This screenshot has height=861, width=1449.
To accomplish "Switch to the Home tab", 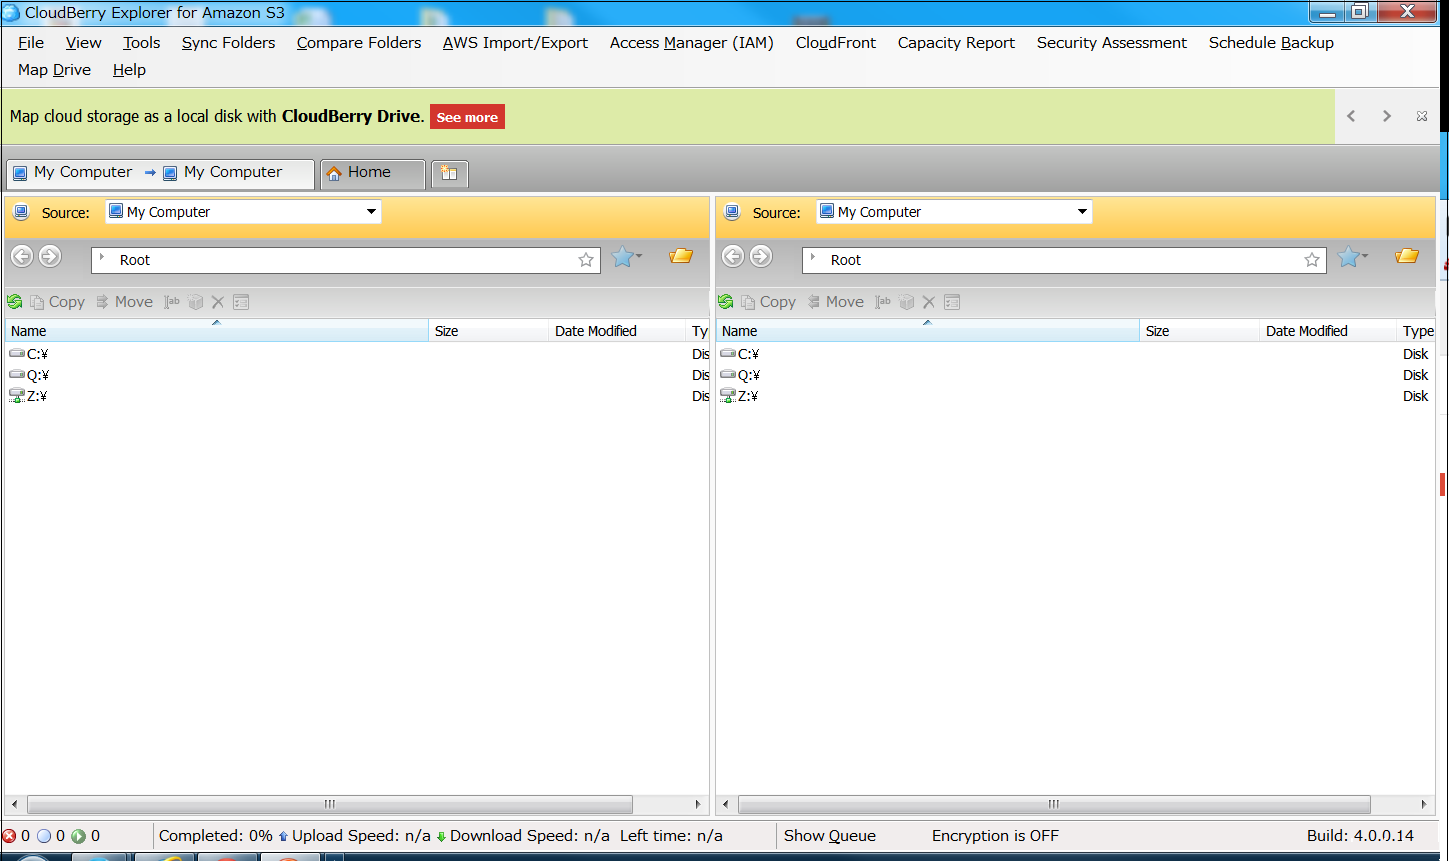I will point(369,172).
